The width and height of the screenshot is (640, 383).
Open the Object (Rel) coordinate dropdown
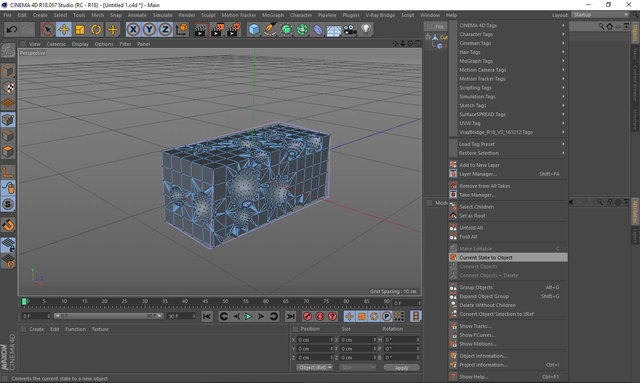(x=314, y=367)
